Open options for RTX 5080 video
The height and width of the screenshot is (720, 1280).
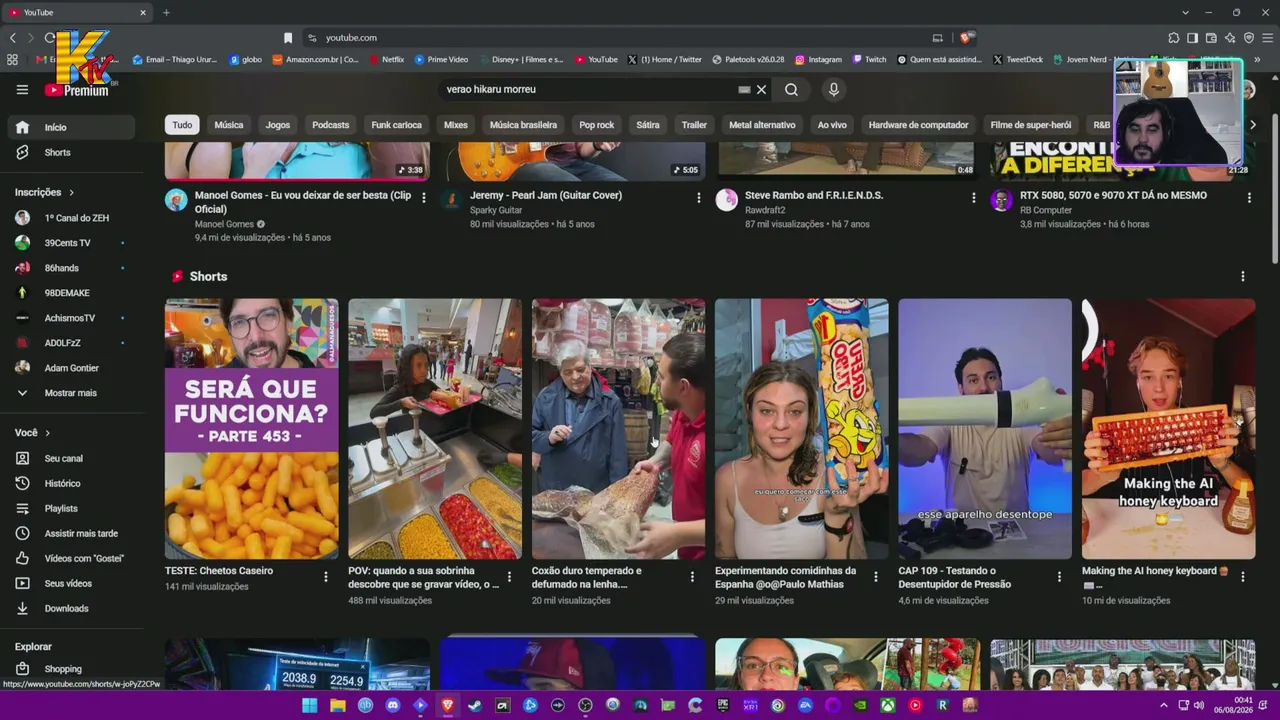click(1249, 198)
